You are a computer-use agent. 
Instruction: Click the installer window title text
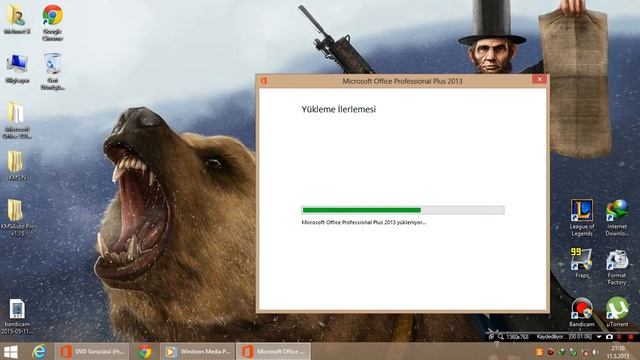click(402, 81)
